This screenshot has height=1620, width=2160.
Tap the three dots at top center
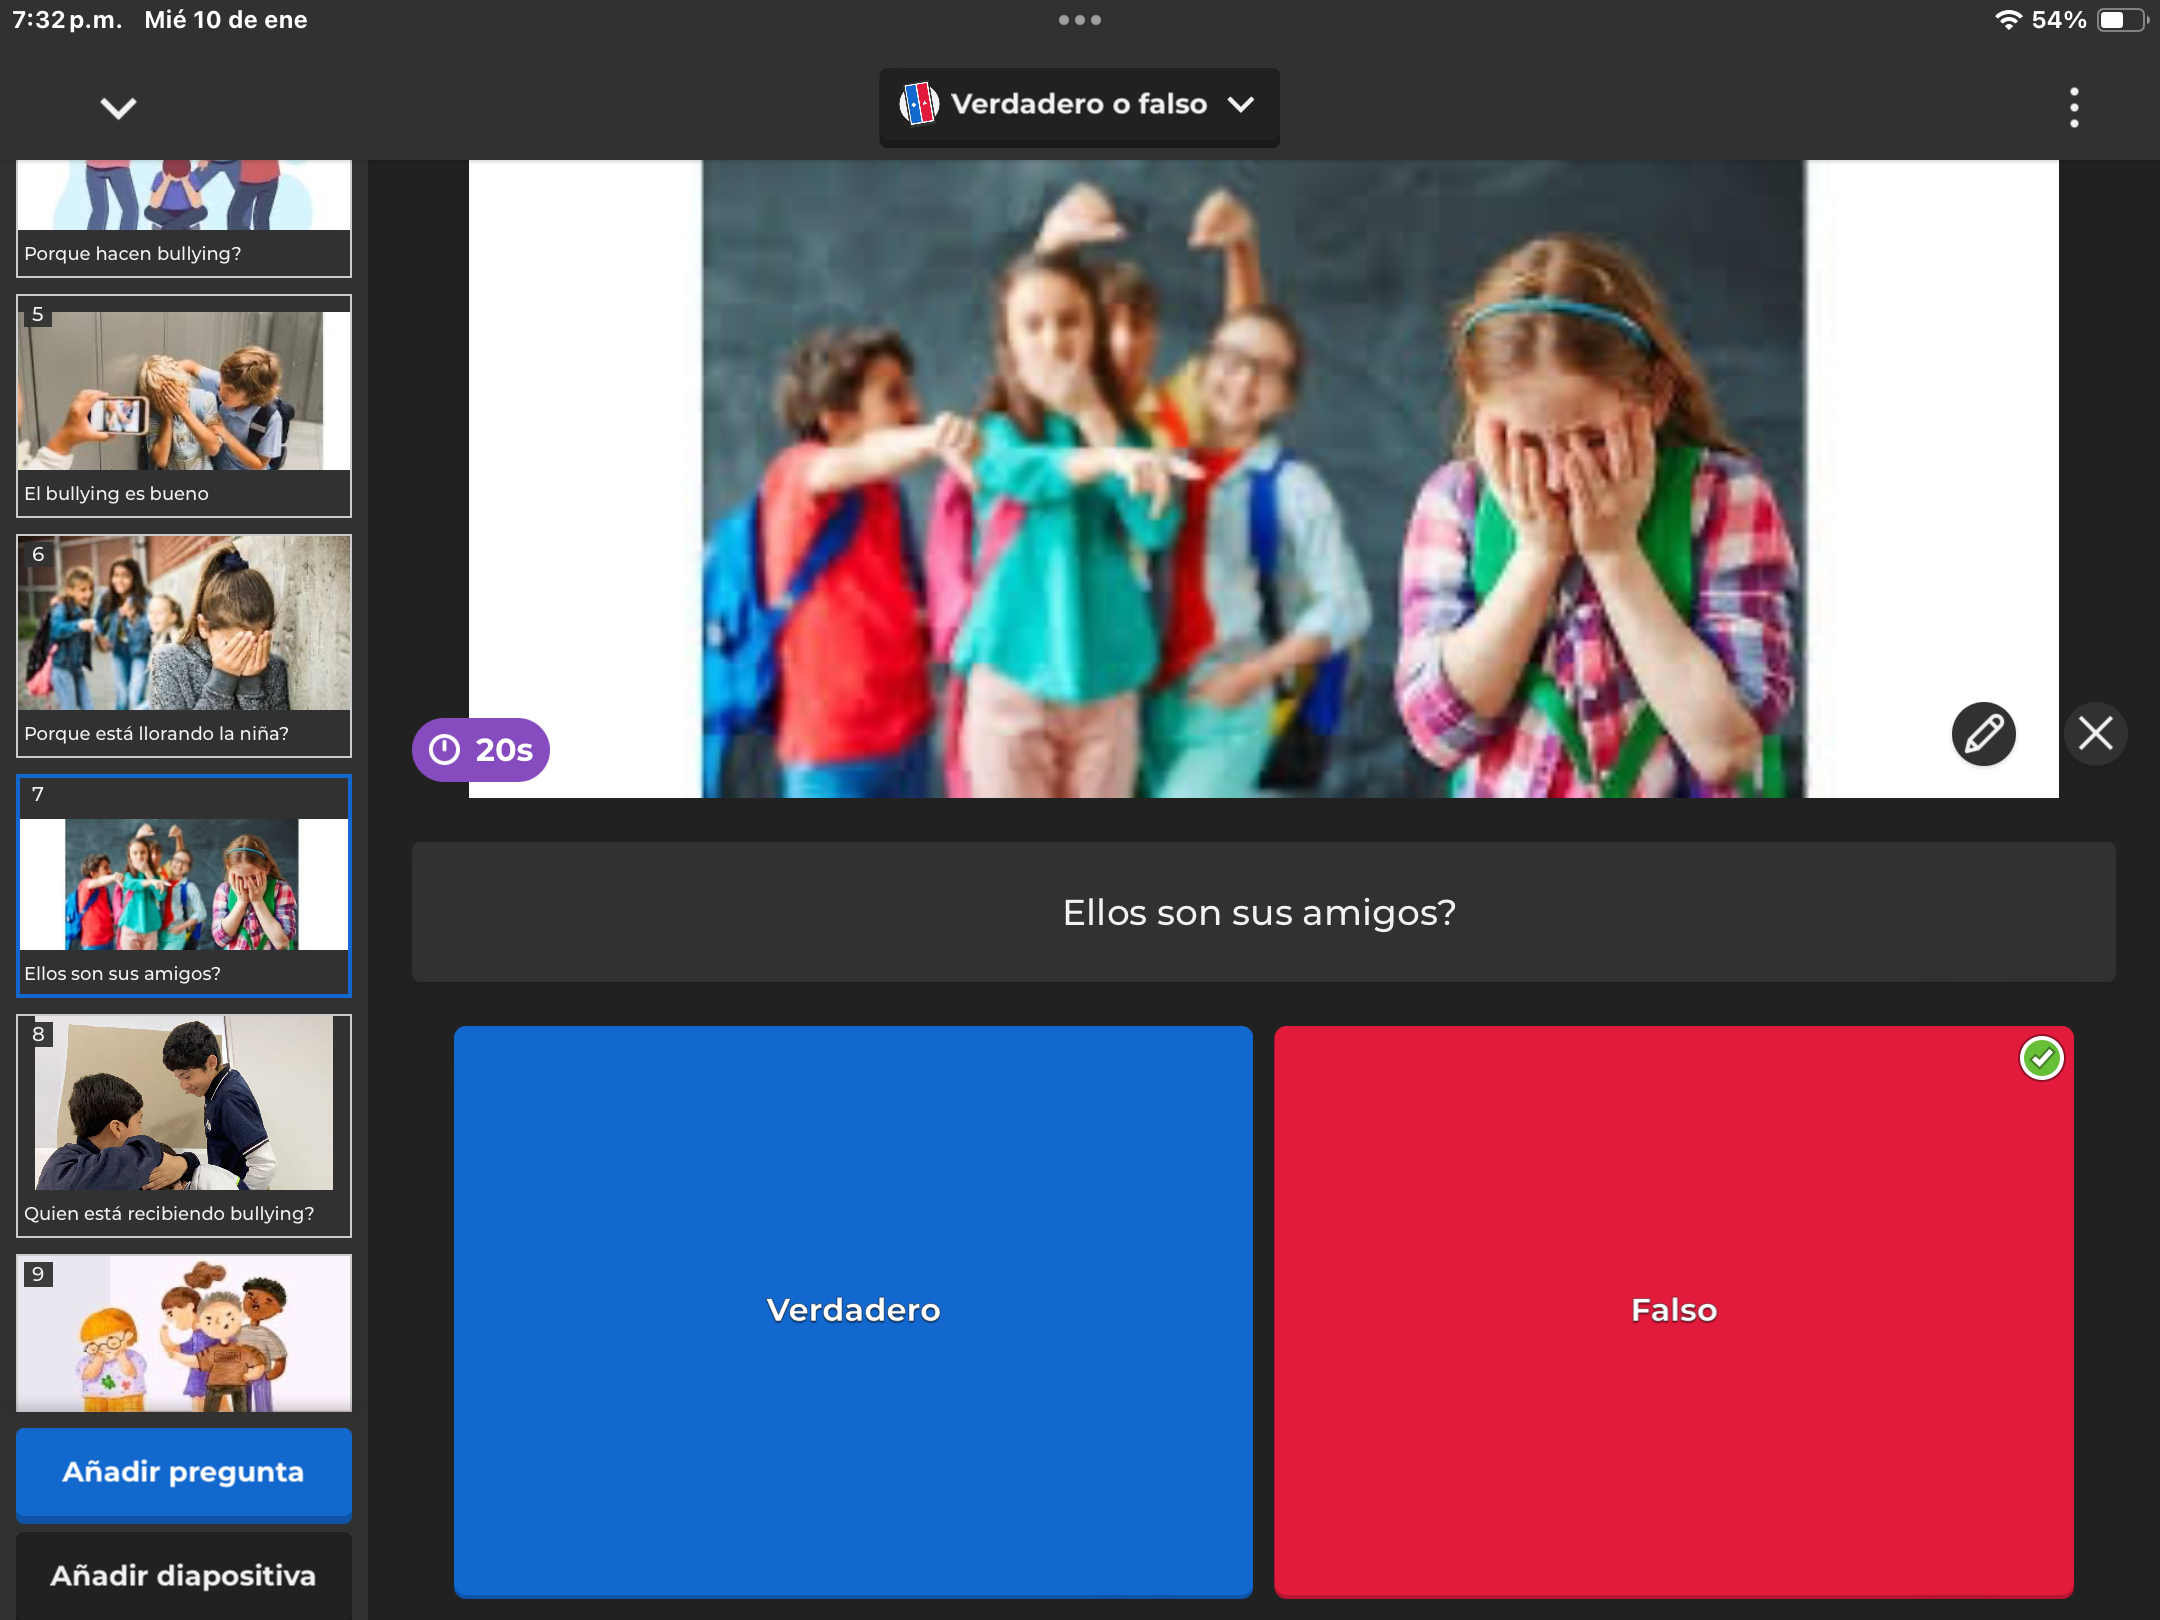1079,20
